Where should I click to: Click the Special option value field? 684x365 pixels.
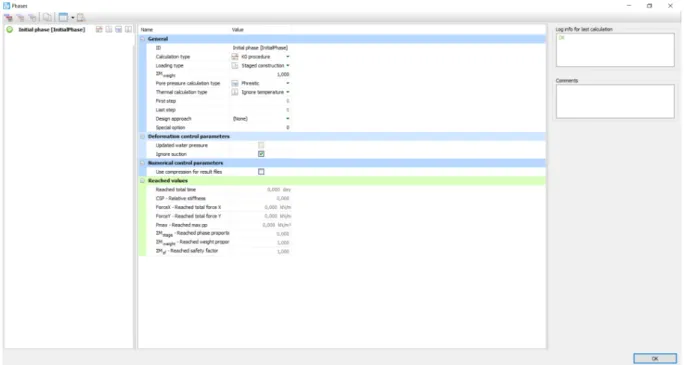(x=260, y=127)
